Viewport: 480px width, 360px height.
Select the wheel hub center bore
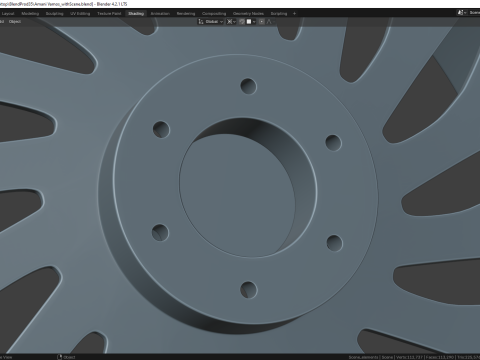(x=237, y=195)
